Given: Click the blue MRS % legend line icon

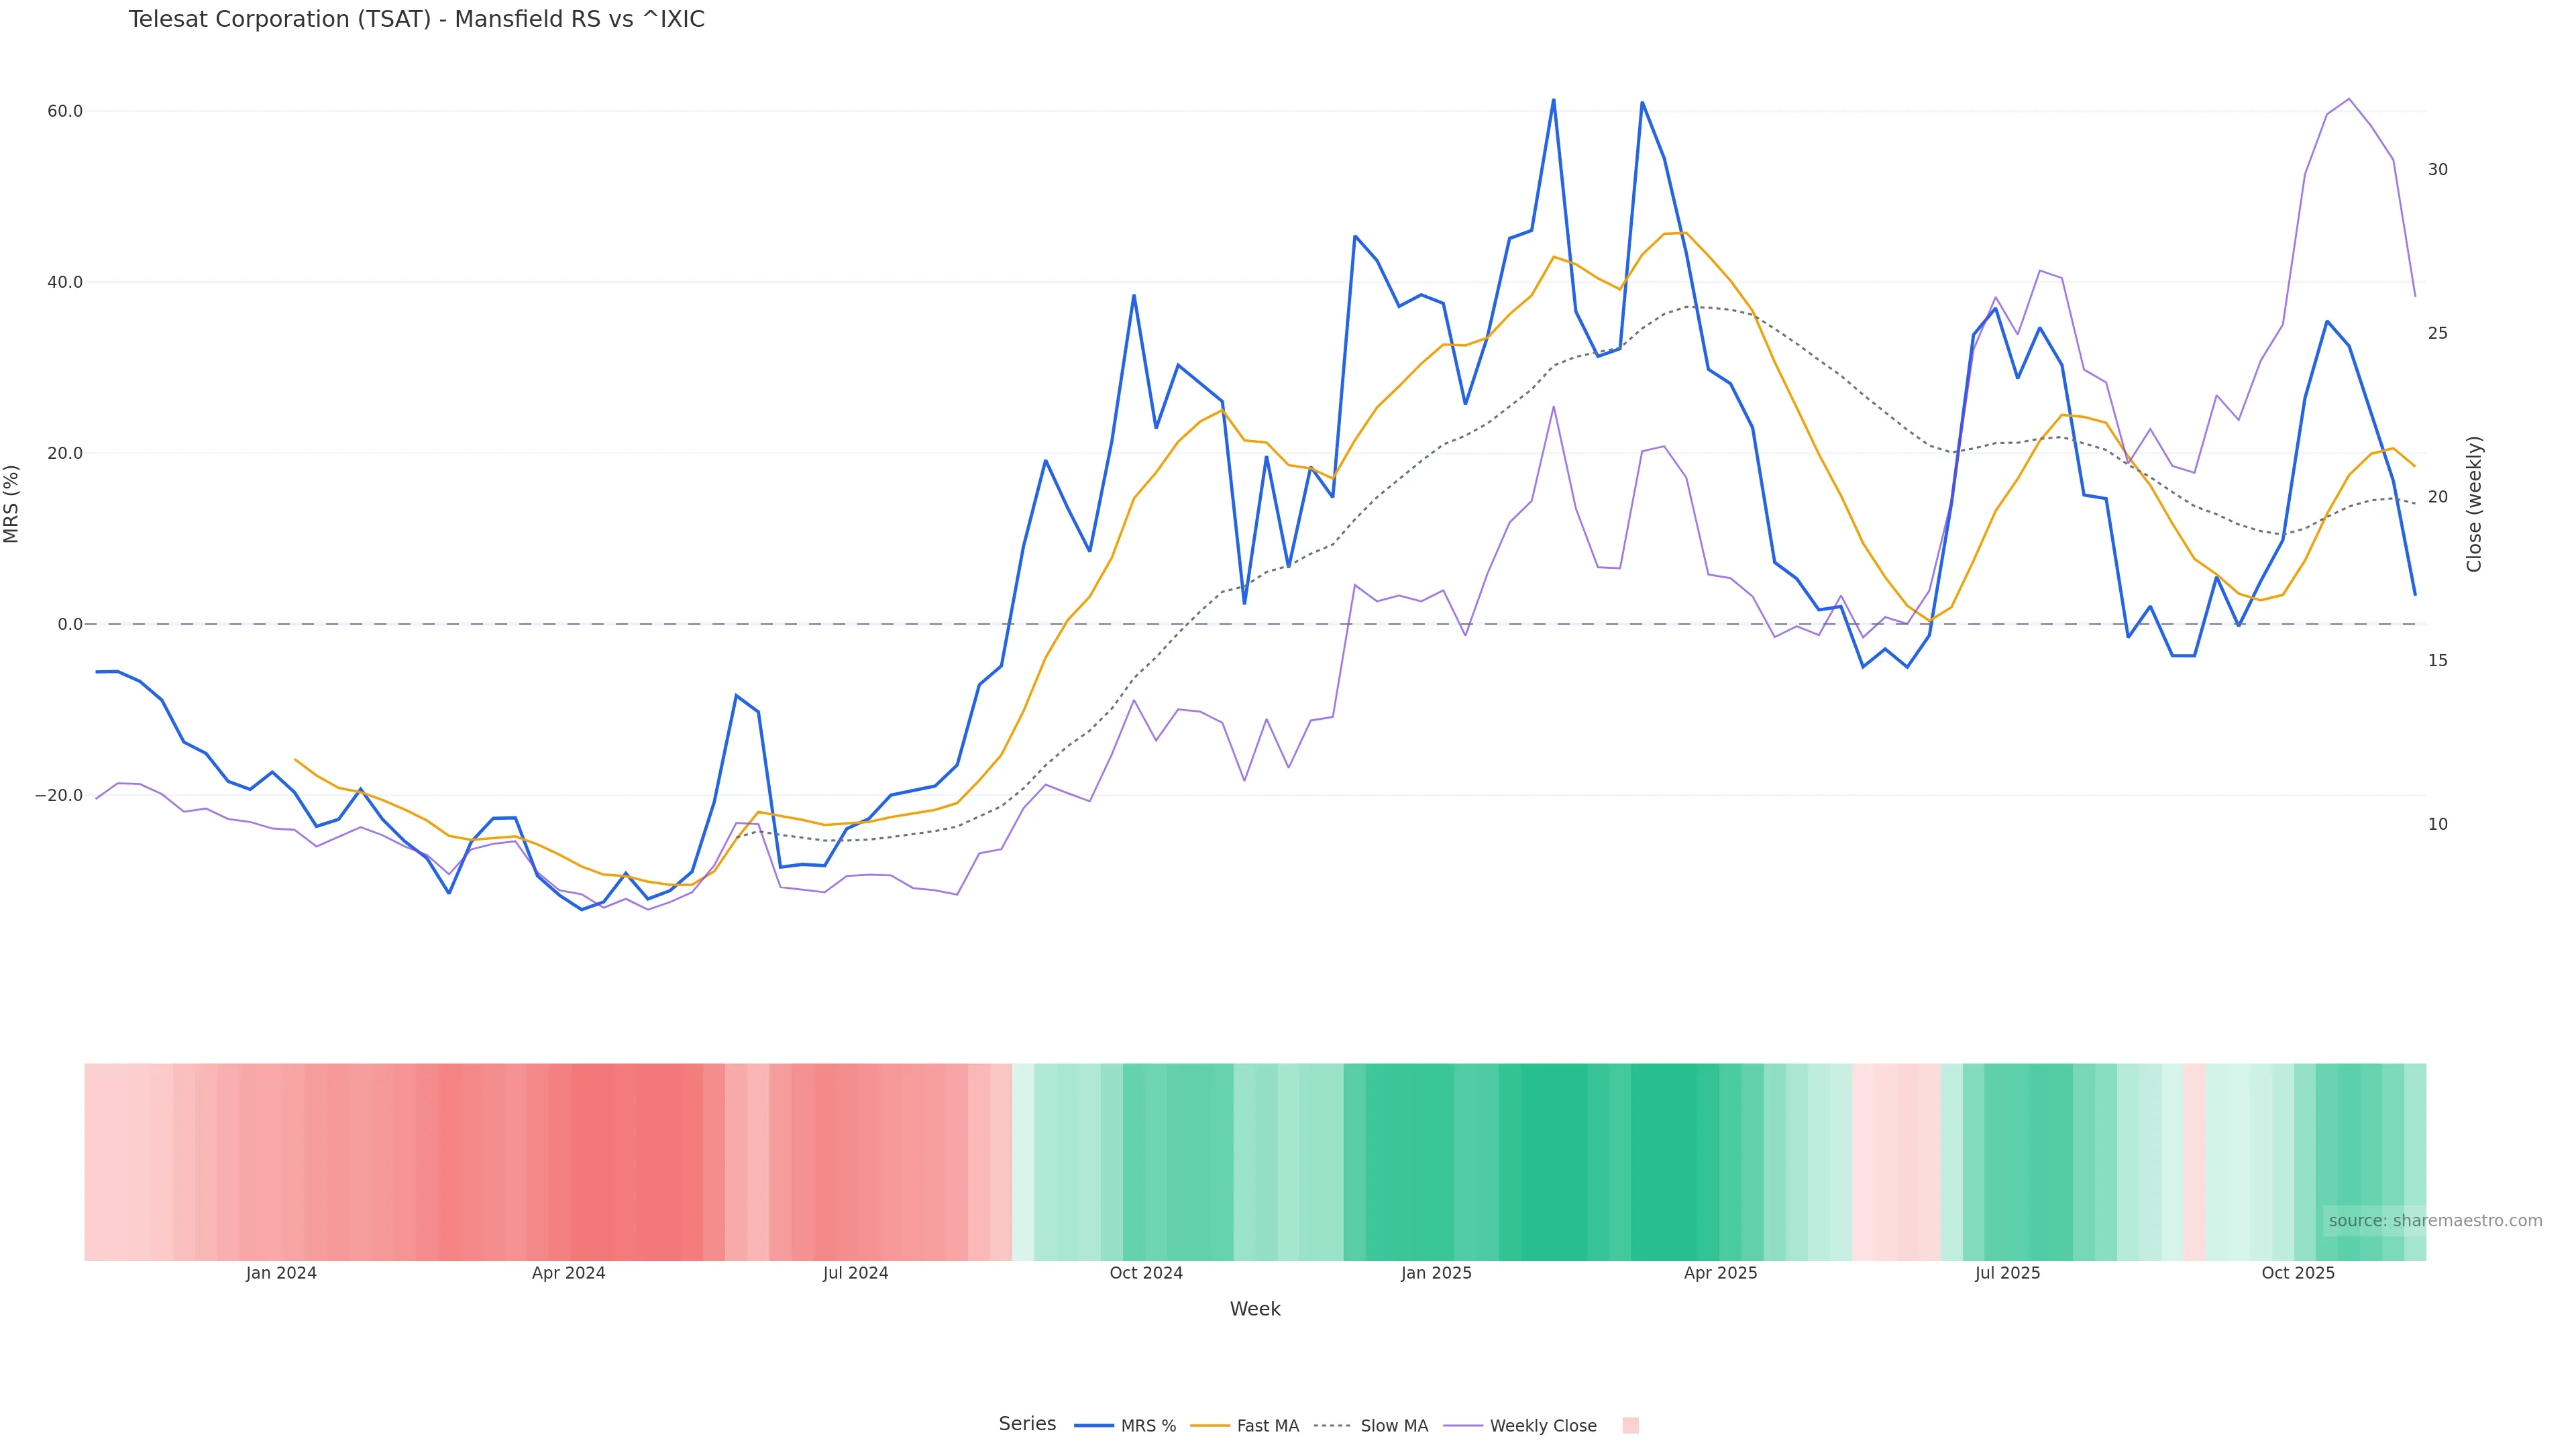Looking at the screenshot, I should point(1094,1426).
